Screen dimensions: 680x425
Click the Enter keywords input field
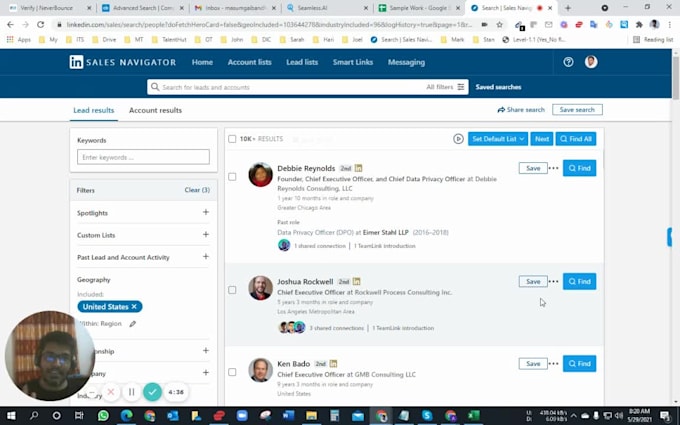coord(143,157)
